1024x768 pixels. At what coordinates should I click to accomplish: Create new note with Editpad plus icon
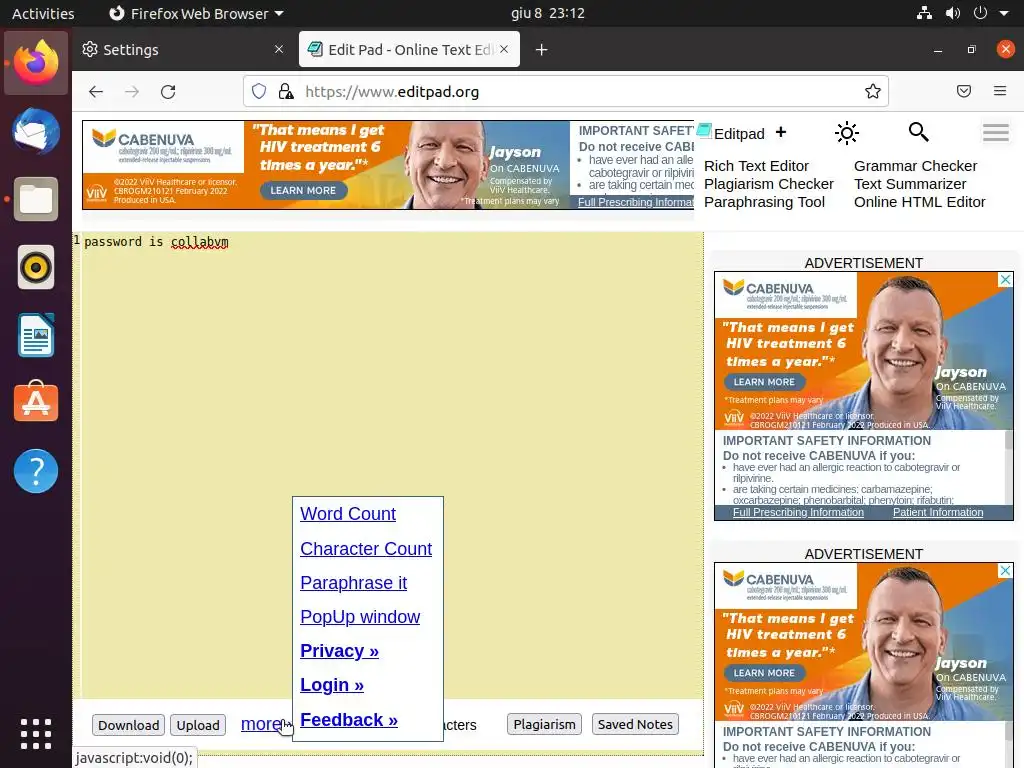pyautogui.click(x=781, y=132)
